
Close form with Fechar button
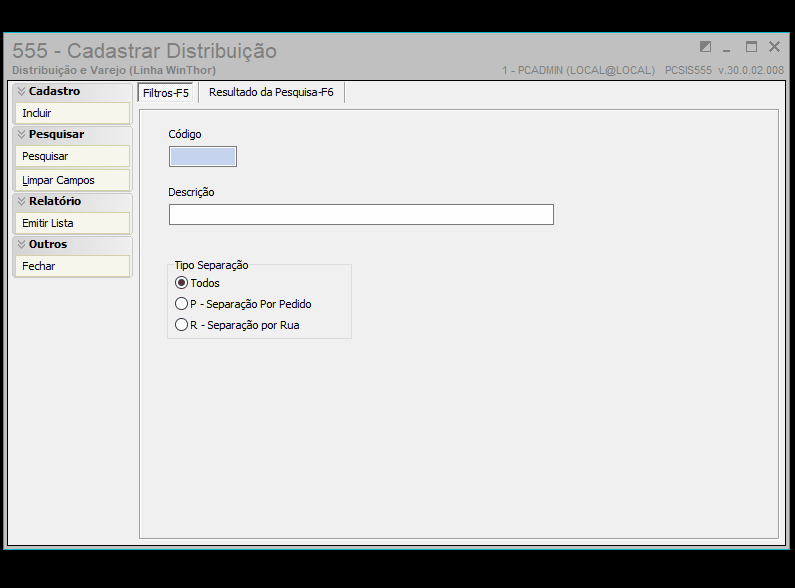tap(73, 266)
